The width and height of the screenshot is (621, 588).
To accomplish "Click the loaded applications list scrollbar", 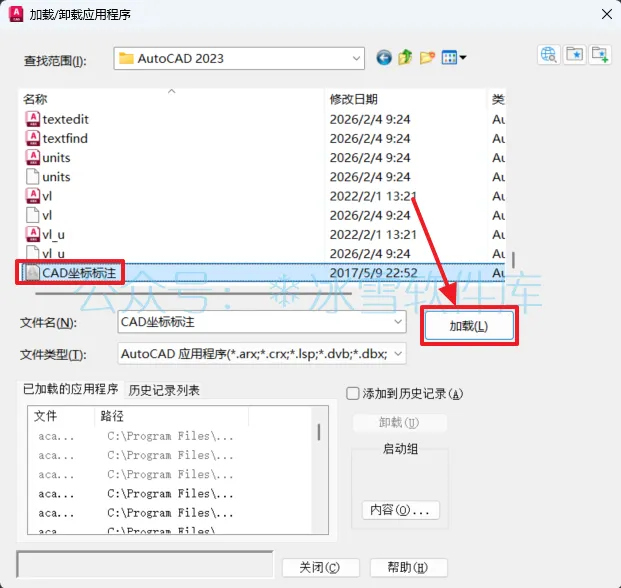I will click(319, 432).
